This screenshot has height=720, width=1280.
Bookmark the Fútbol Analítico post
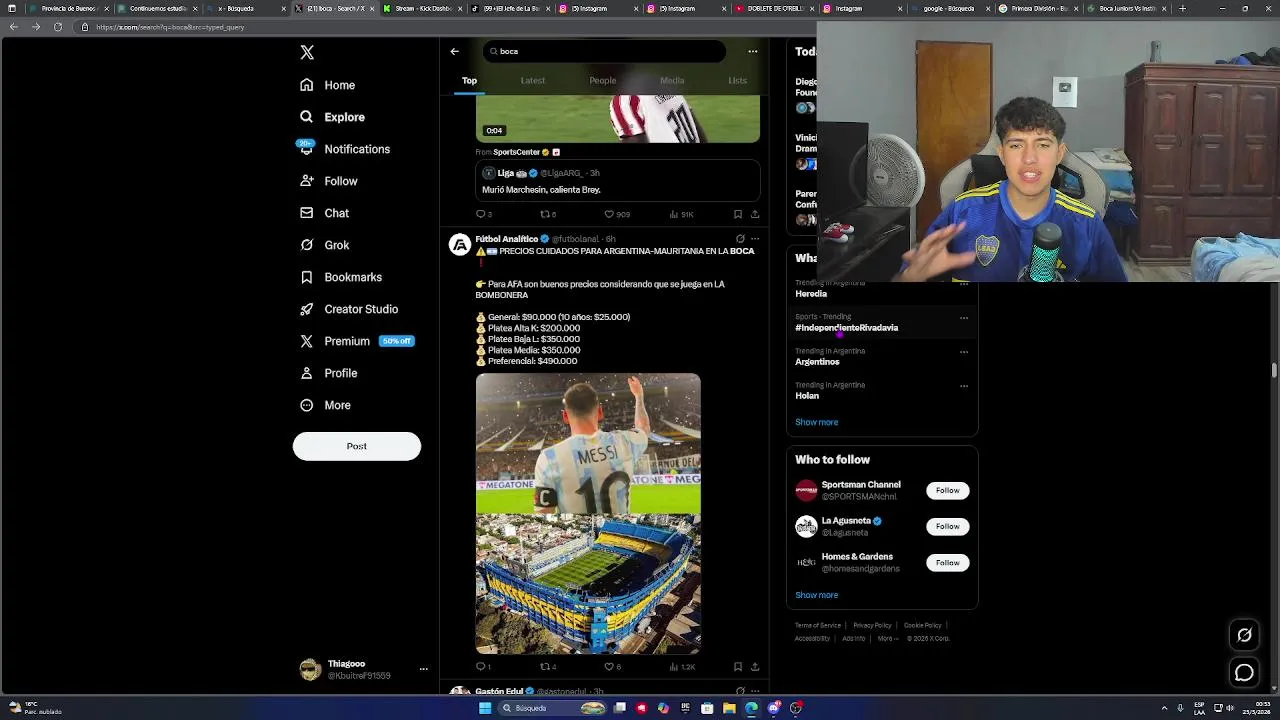tap(738, 667)
